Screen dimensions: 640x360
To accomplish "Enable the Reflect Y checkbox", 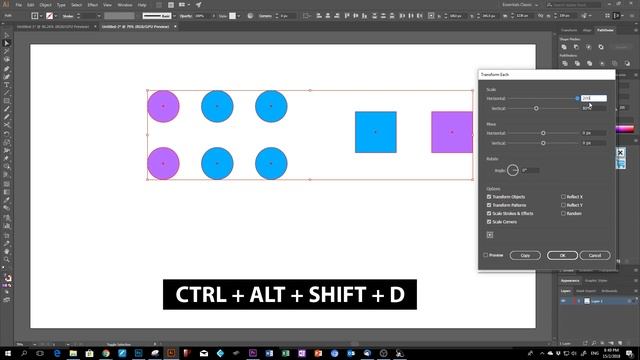I will pos(563,205).
